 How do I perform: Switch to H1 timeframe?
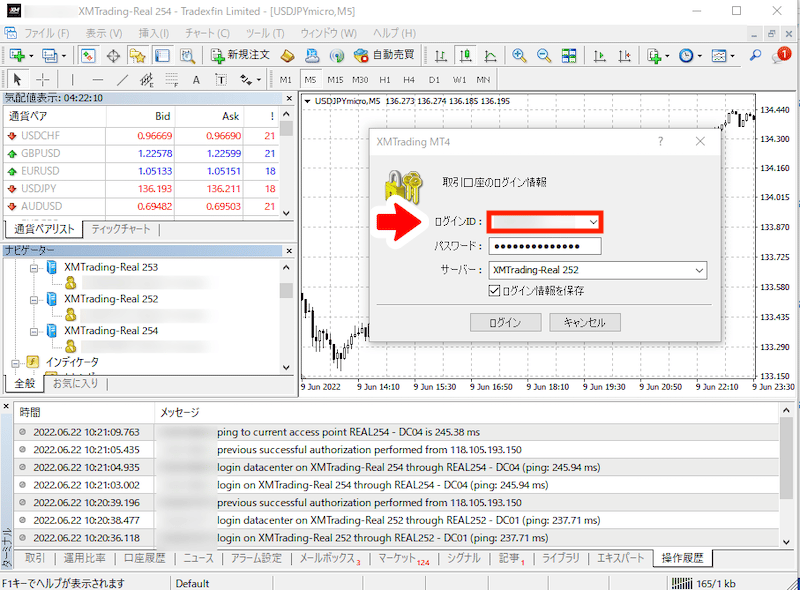coord(385,80)
